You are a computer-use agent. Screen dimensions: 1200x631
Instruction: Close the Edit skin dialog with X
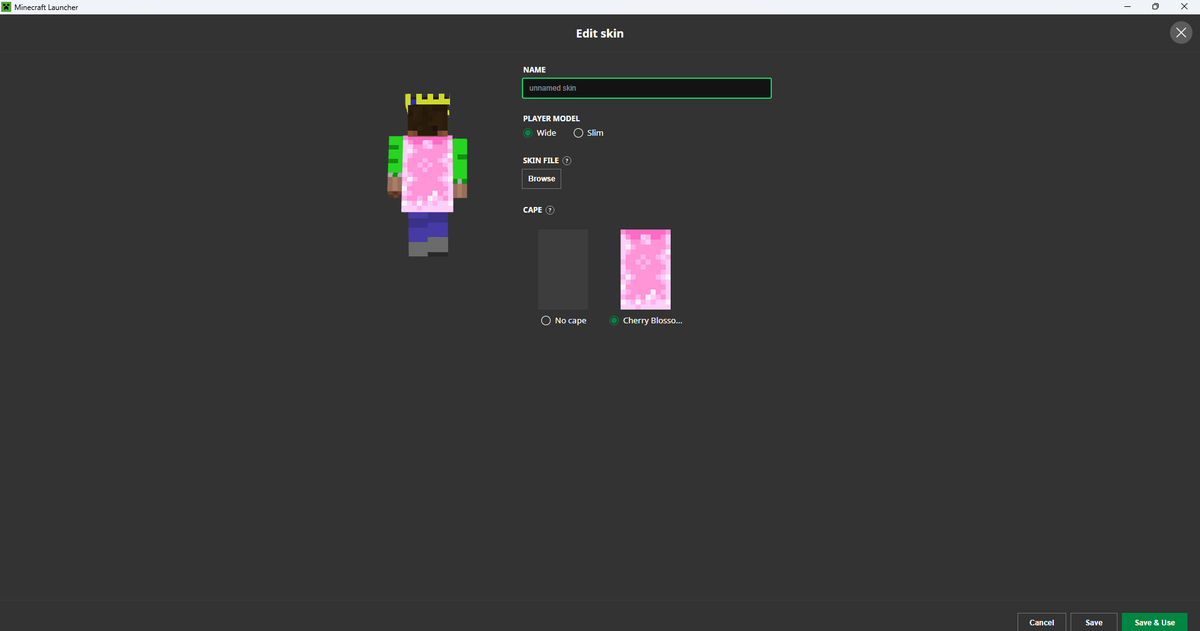point(1180,33)
